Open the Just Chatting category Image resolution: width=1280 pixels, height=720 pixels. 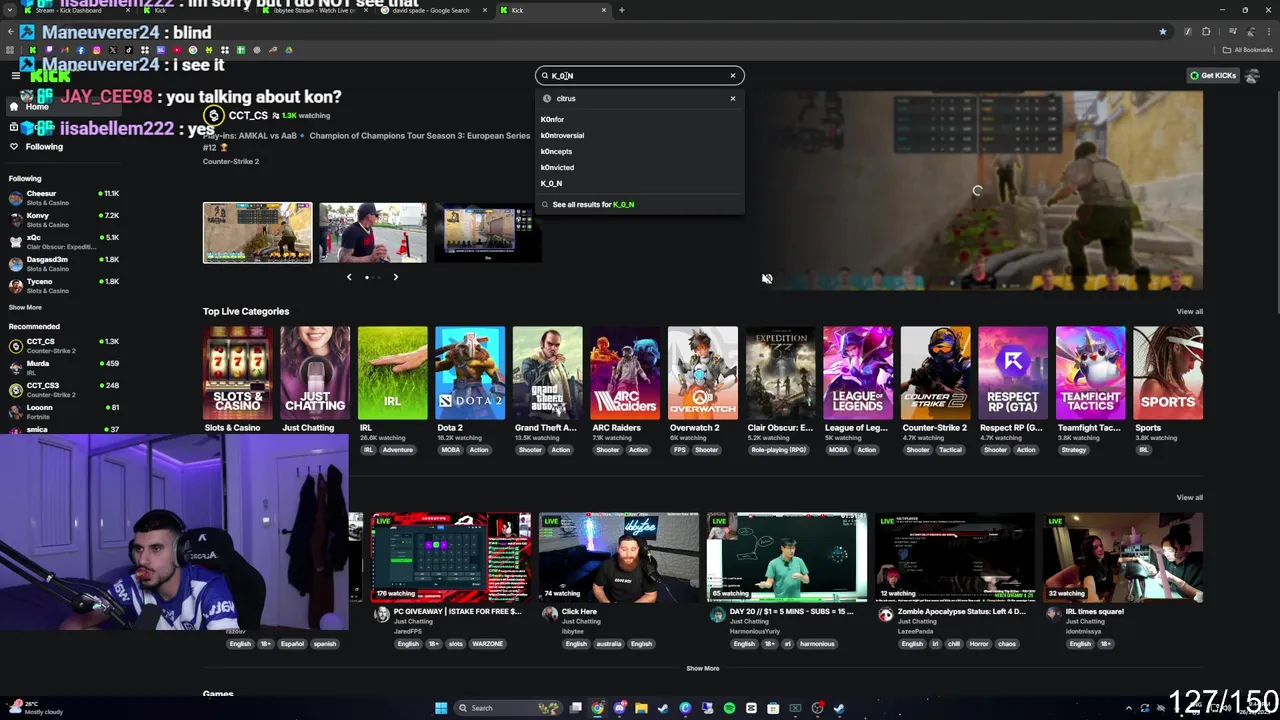point(315,372)
